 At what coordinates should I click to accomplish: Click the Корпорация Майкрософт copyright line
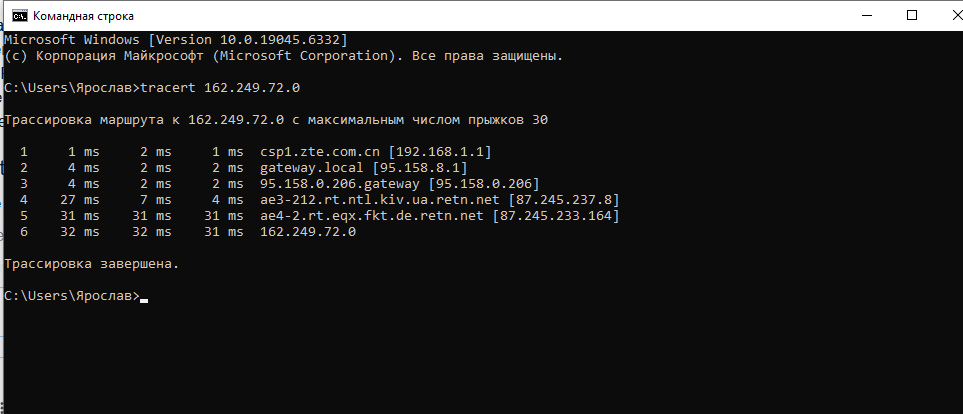pyautogui.click(x=283, y=56)
